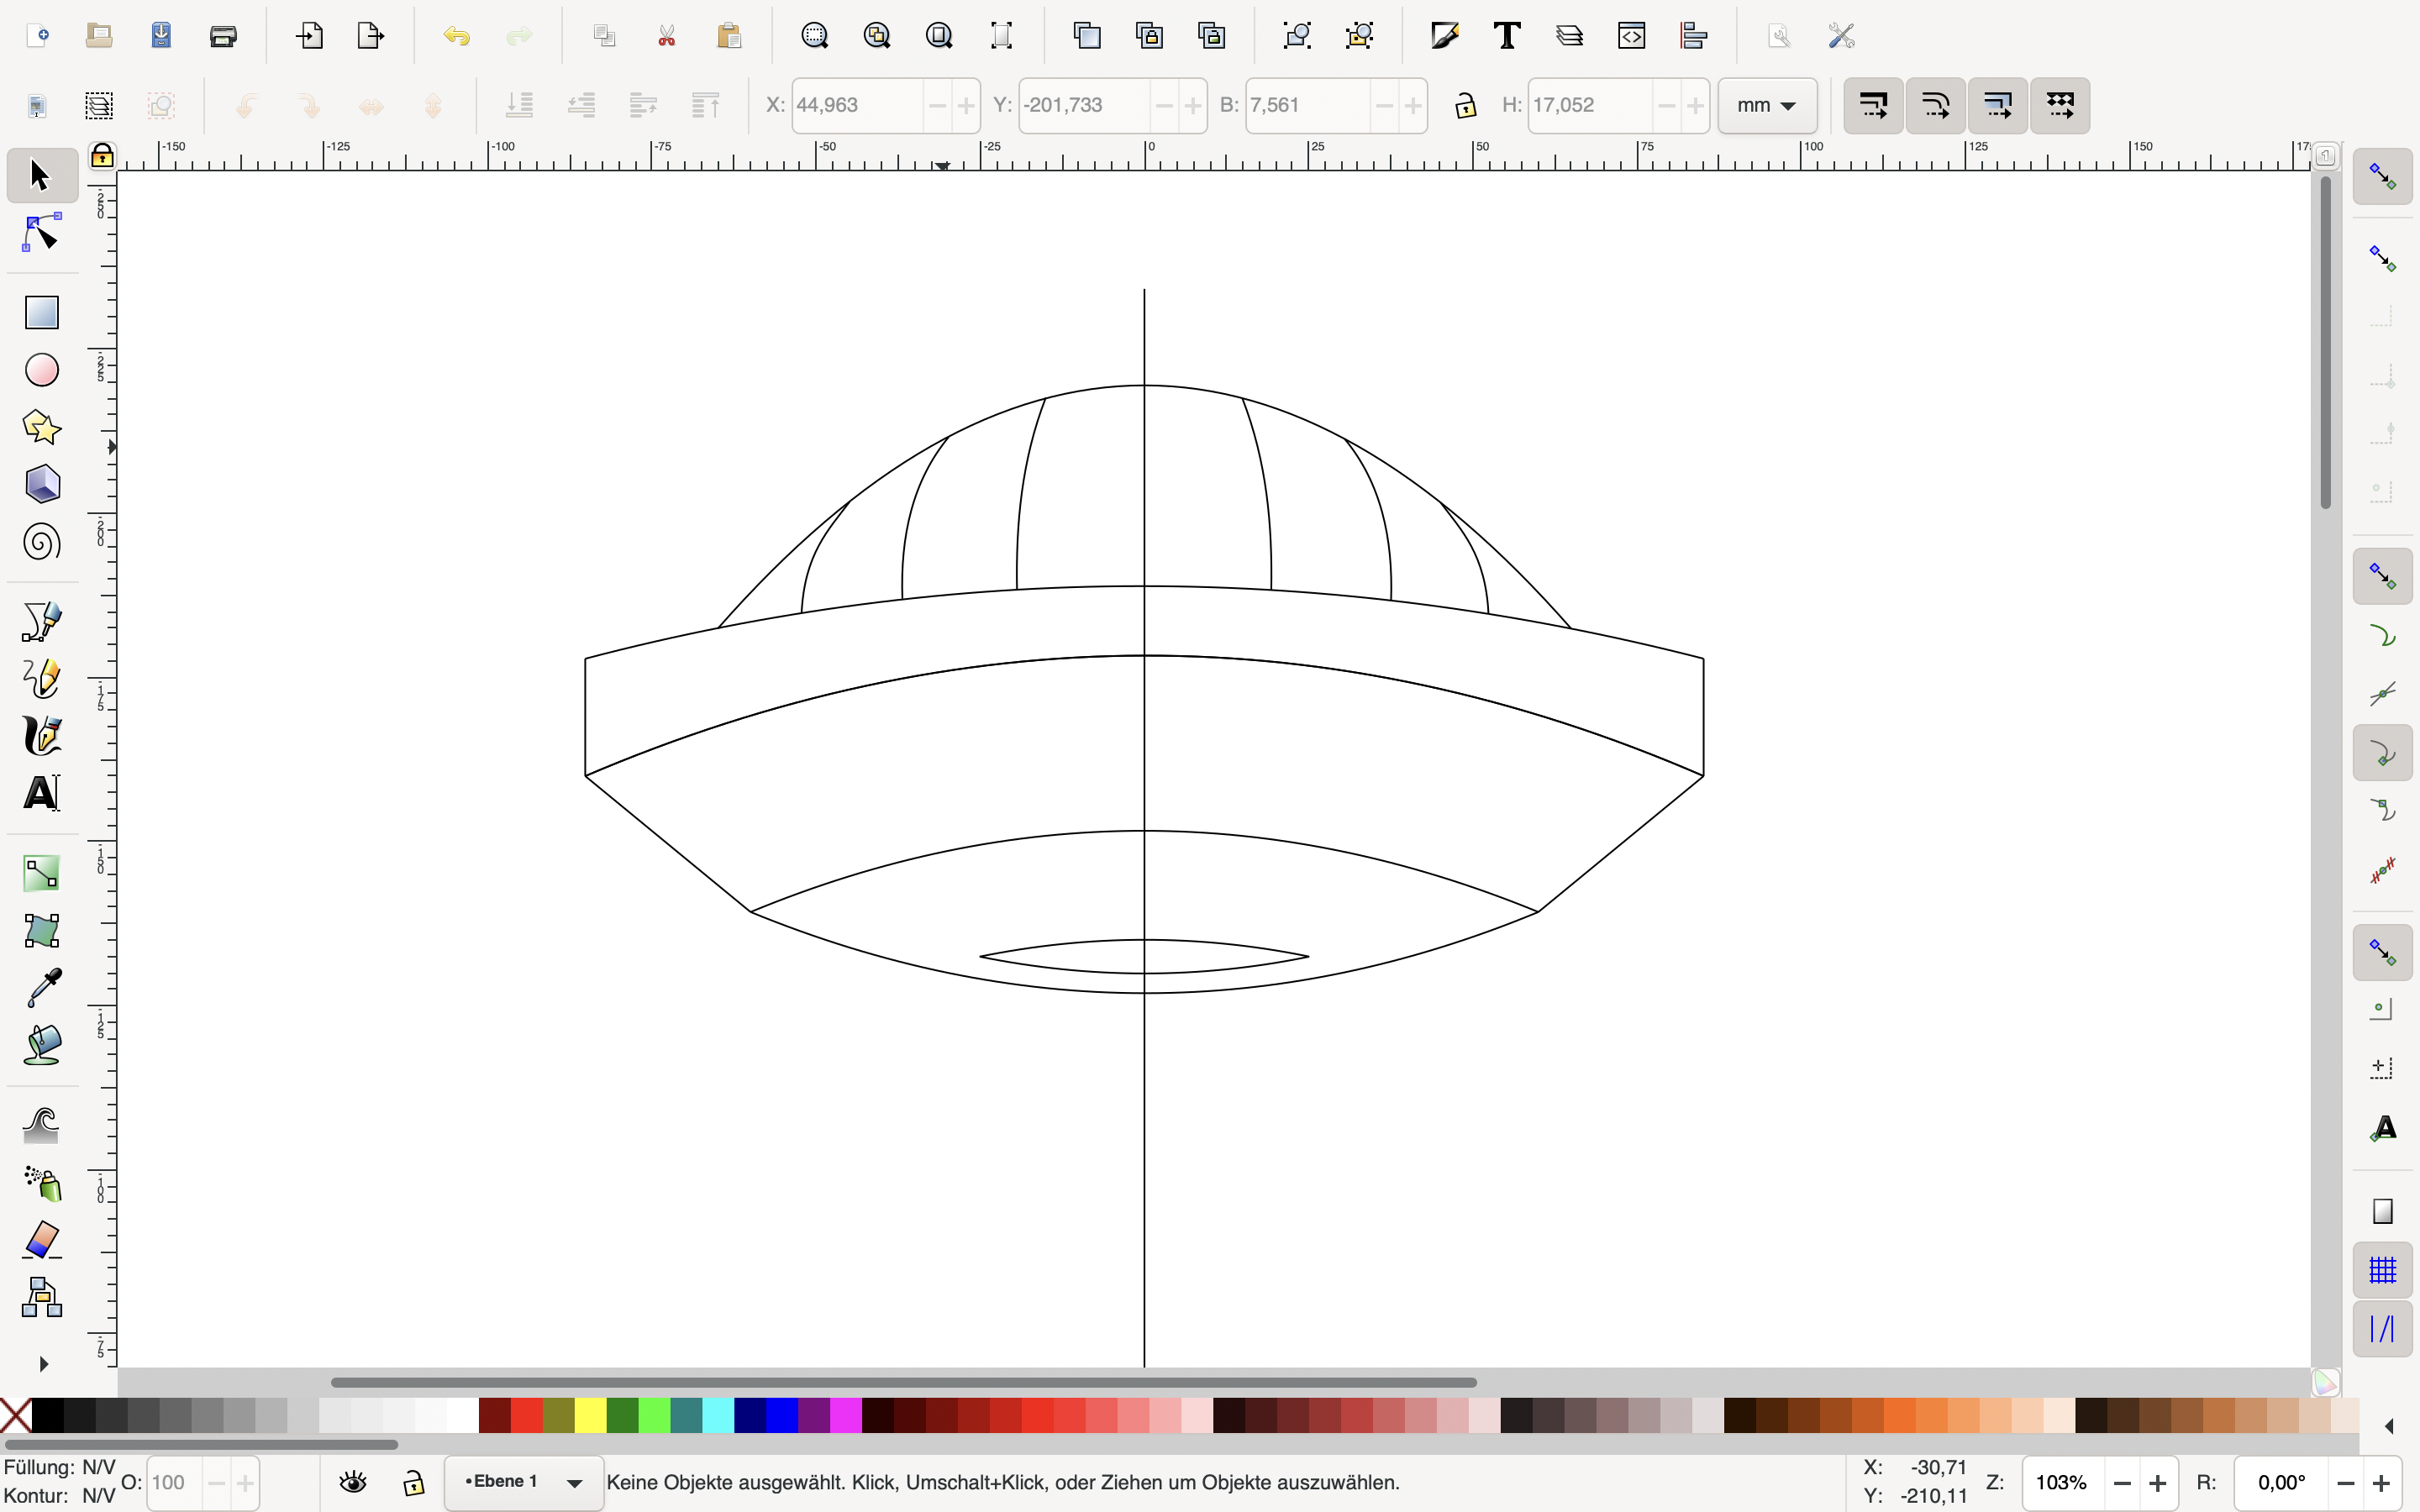The height and width of the screenshot is (1512, 2420).
Task: Decrease height H with minus
Action: [x=1666, y=105]
